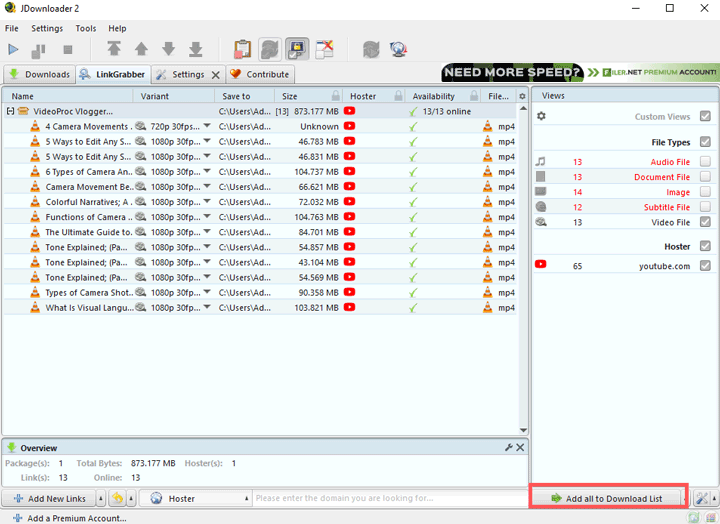The width and height of the screenshot is (720, 524).
Task: Click lock icon on Size column header
Action: coord(336,96)
